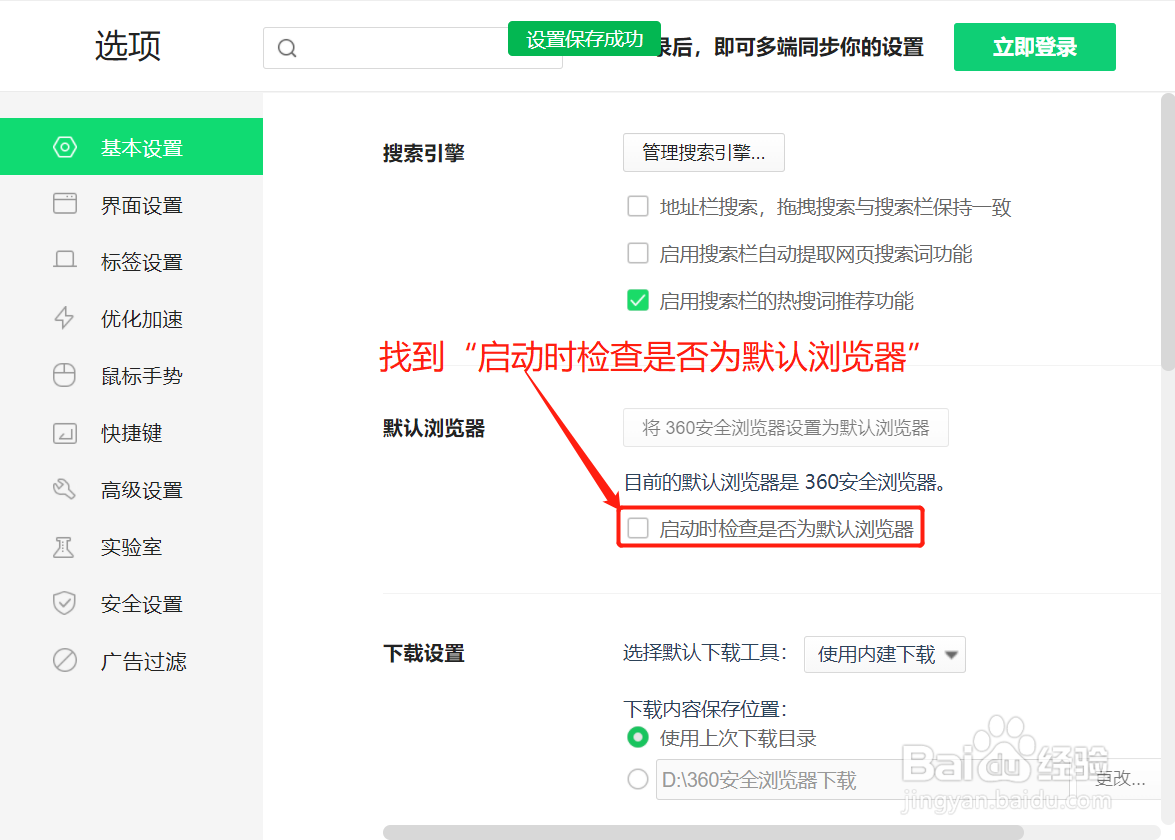Go to 广告过滤 settings
Image resolution: width=1175 pixels, height=840 pixels.
coord(144,662)
